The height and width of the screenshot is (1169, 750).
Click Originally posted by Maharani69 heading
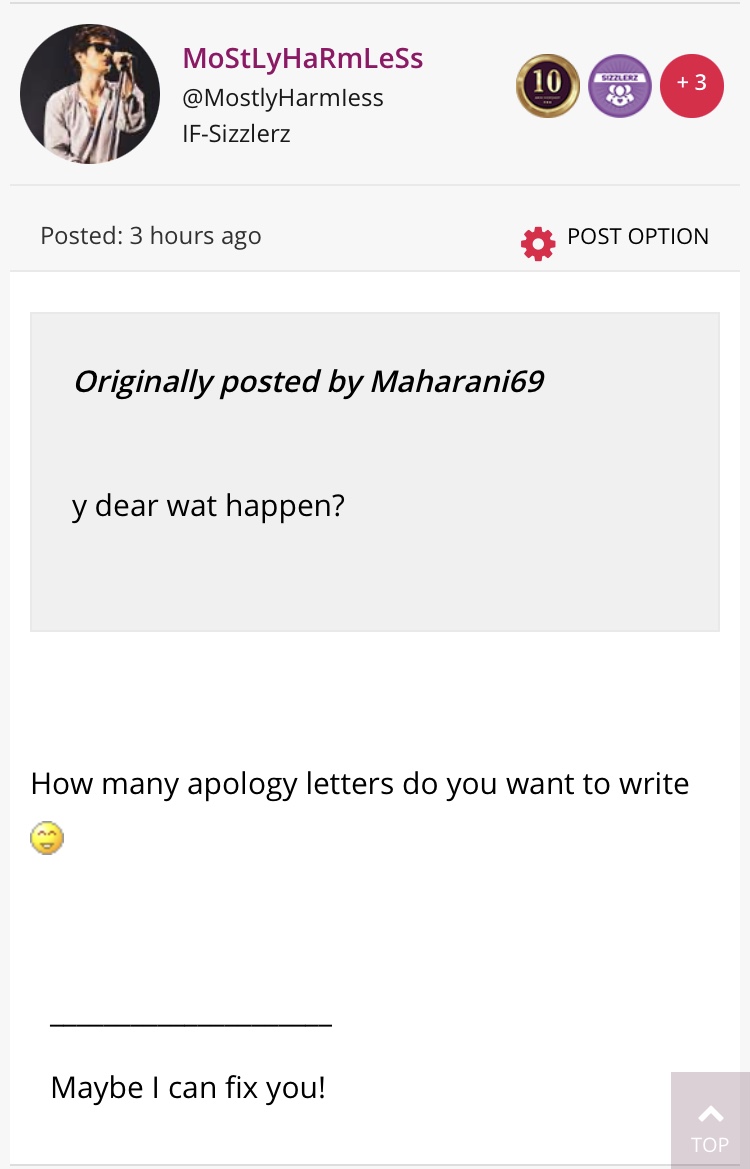[x=308, y=381]
